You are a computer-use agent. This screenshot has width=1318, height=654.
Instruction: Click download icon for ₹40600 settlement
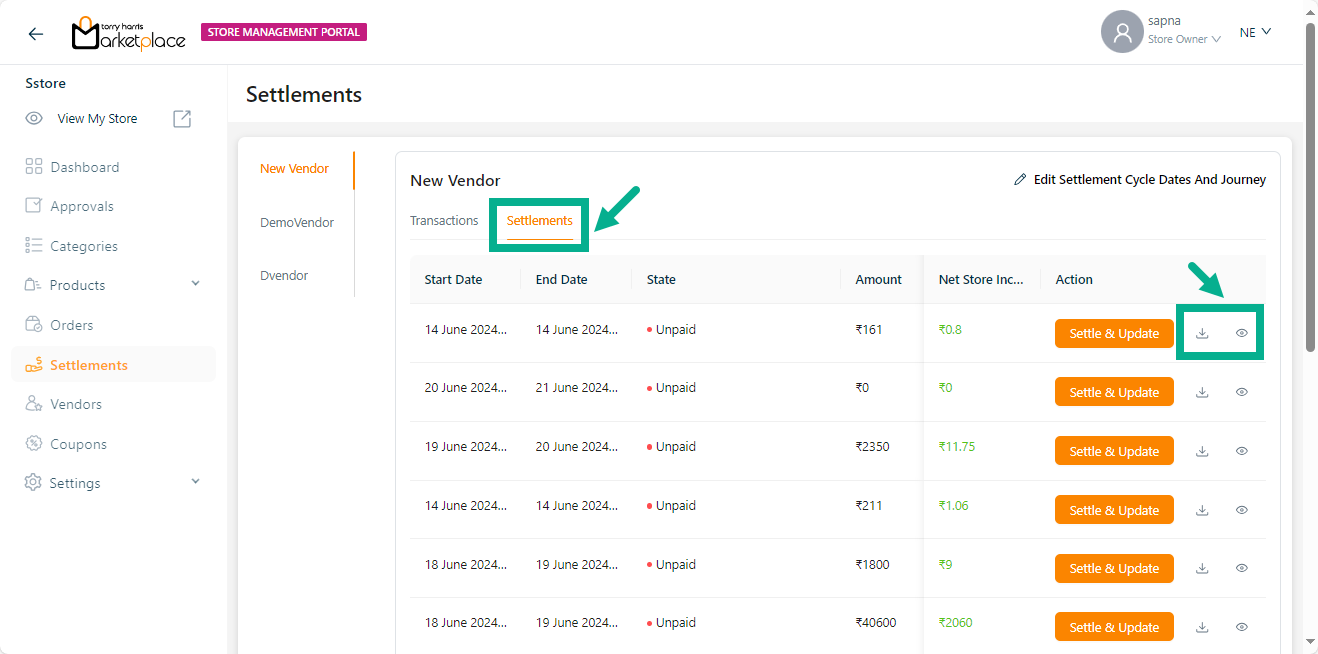pos(1202,628)
